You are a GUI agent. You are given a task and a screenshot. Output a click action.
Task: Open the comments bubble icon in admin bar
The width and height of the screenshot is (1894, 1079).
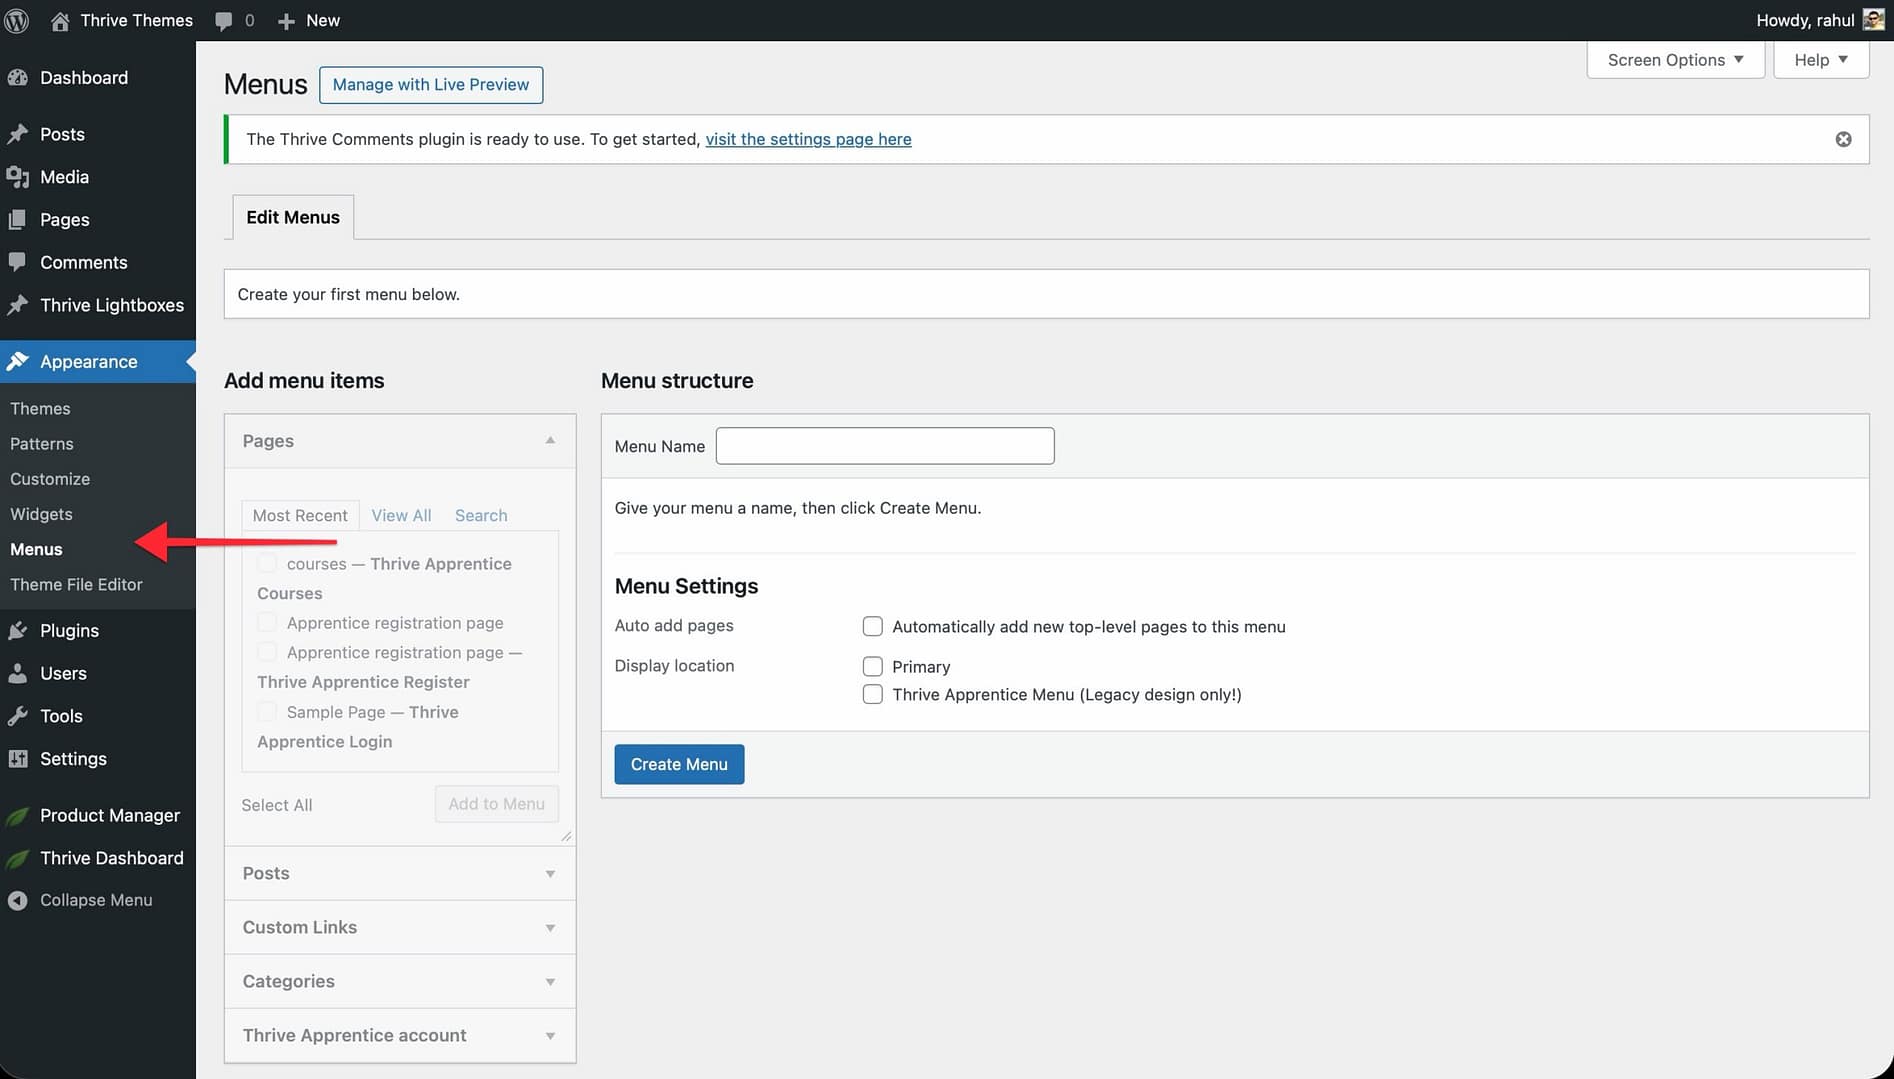(224, 20)
